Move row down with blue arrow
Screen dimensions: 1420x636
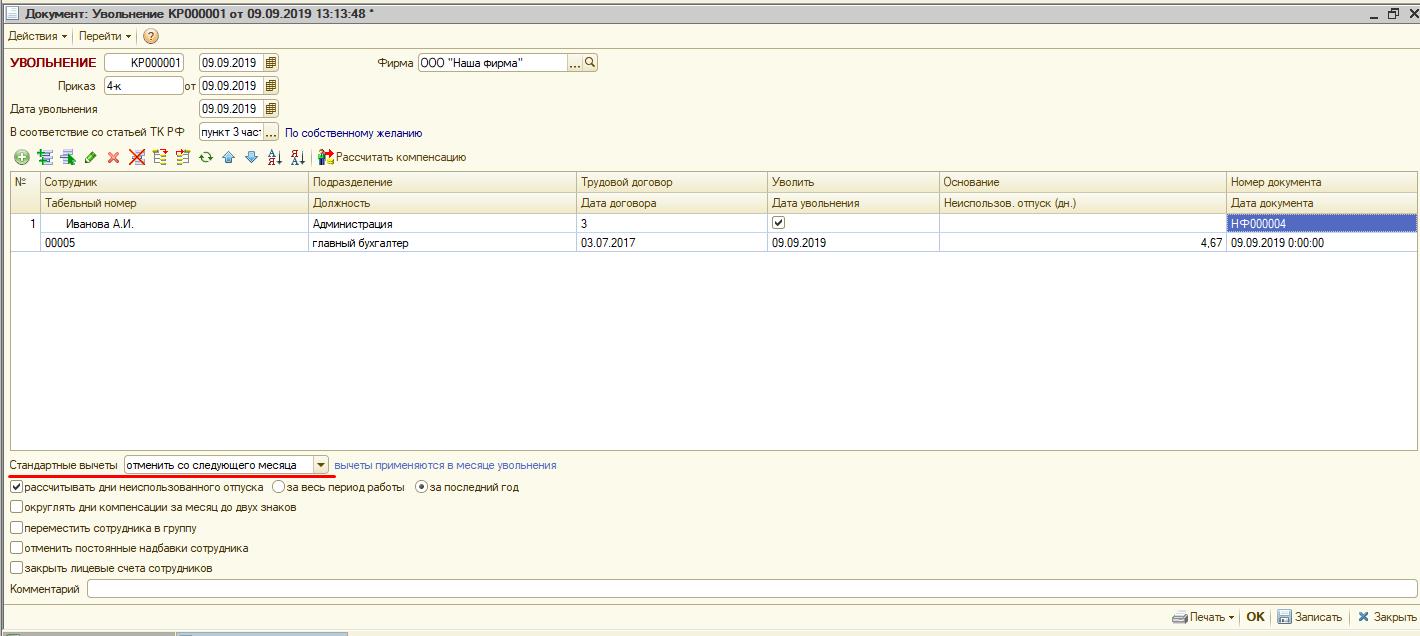coord(251,157)
